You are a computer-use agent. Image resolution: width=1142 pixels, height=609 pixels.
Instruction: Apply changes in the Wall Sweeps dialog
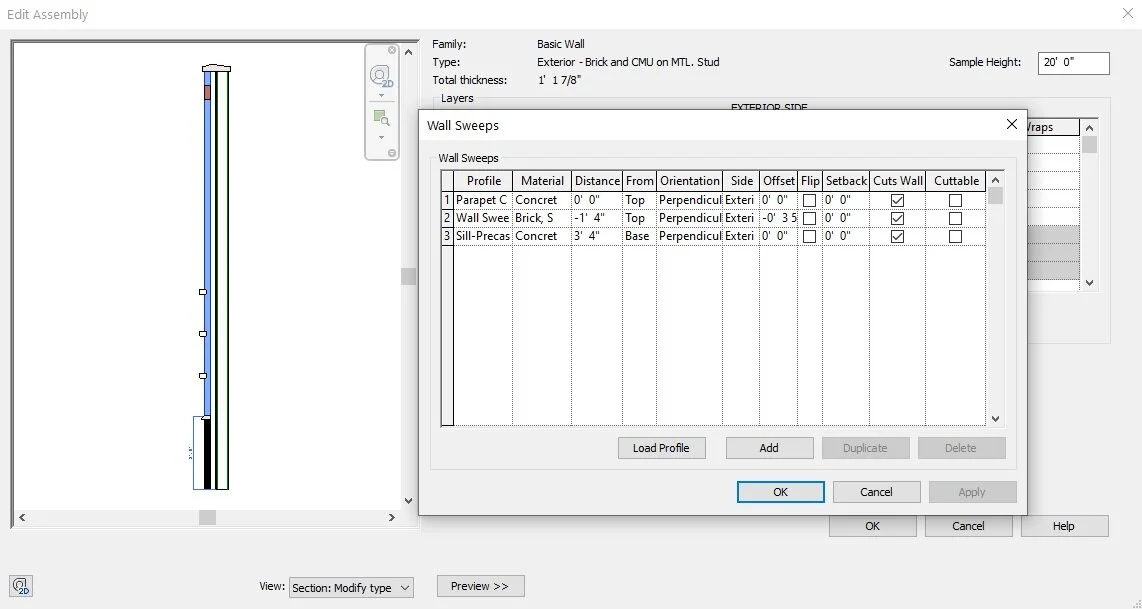point(971,491)
